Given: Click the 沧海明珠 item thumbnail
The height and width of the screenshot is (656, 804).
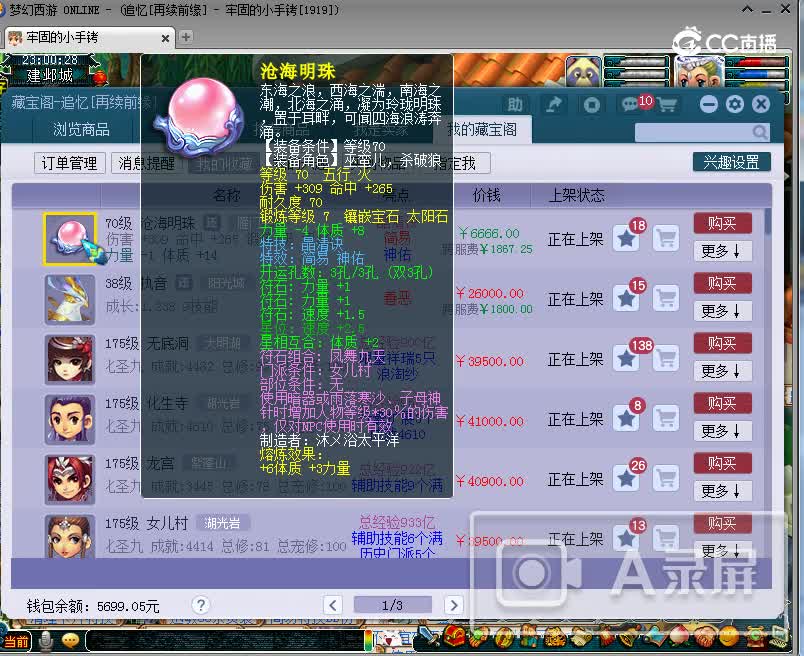Looking at the screenshot, I should coord(70,239).
